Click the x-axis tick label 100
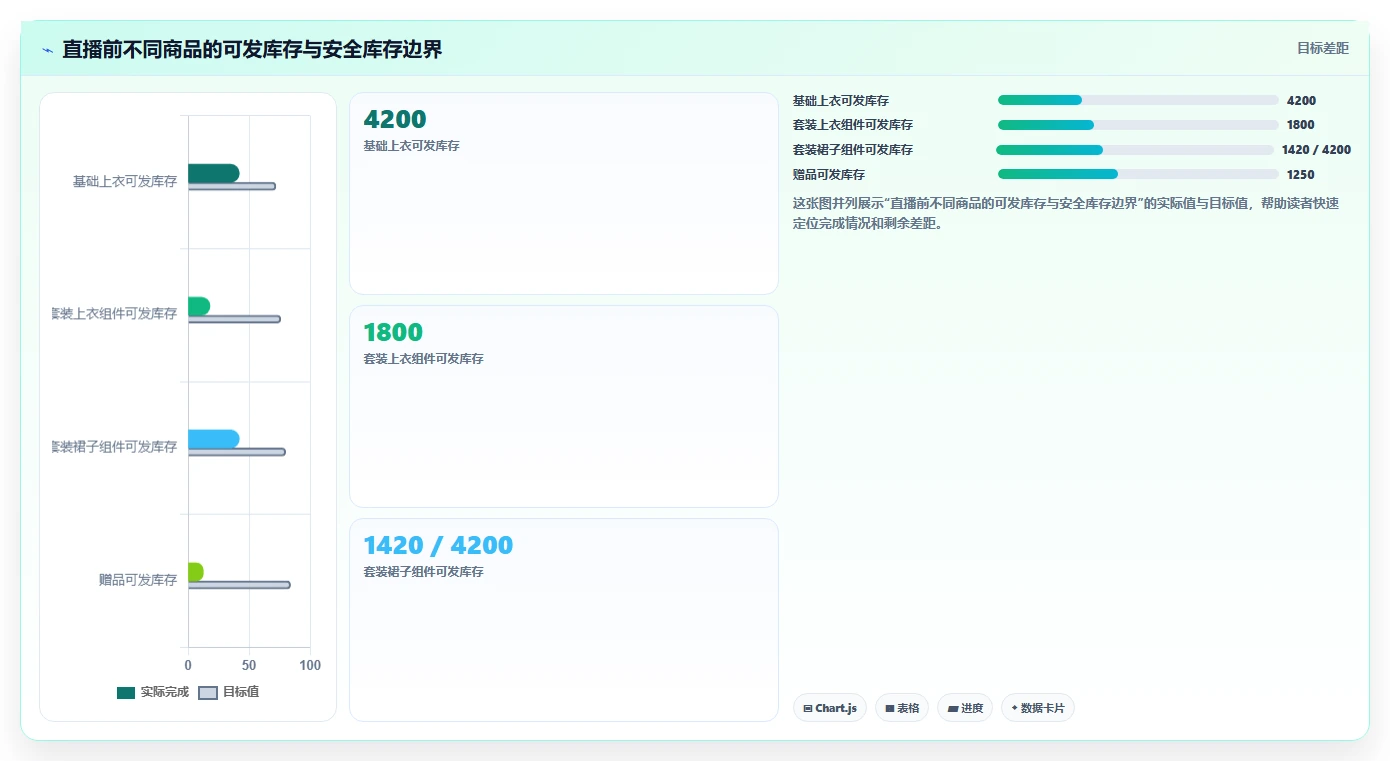This screenshot has height=761, width=1390. click(x=310, y=665)
